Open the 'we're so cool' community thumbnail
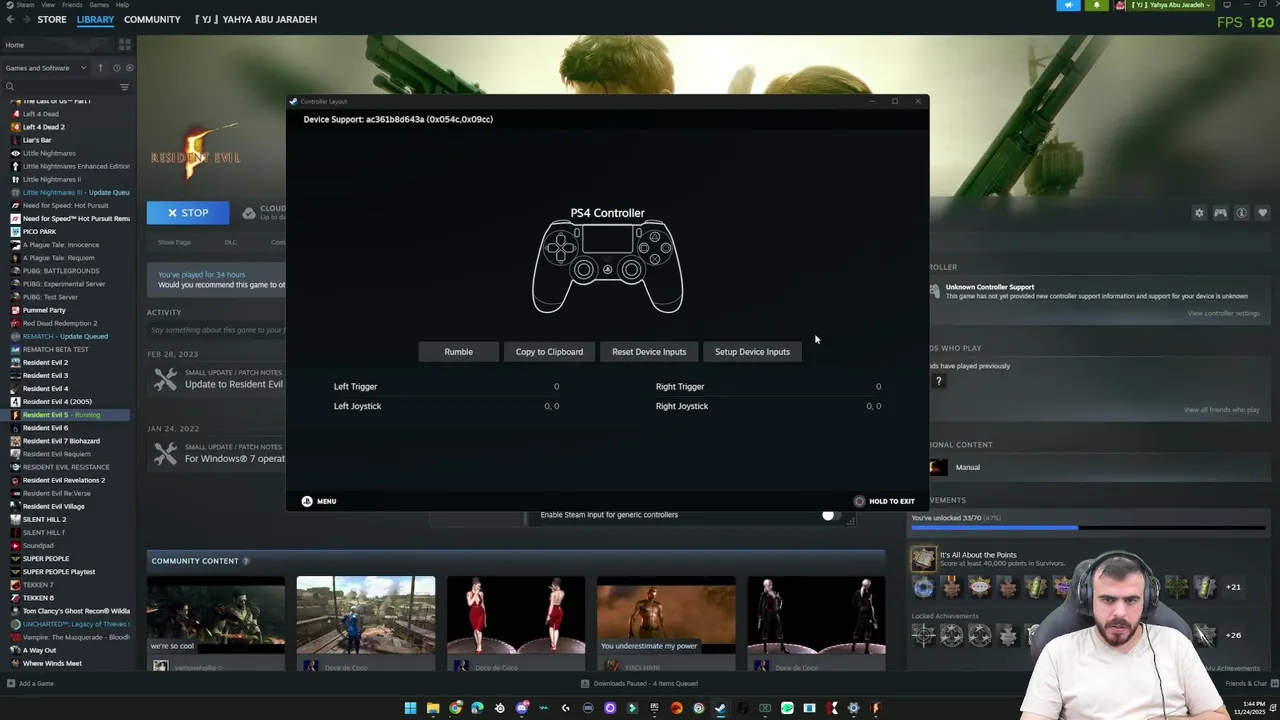1280x720 pixels. [x=215, y=615]
